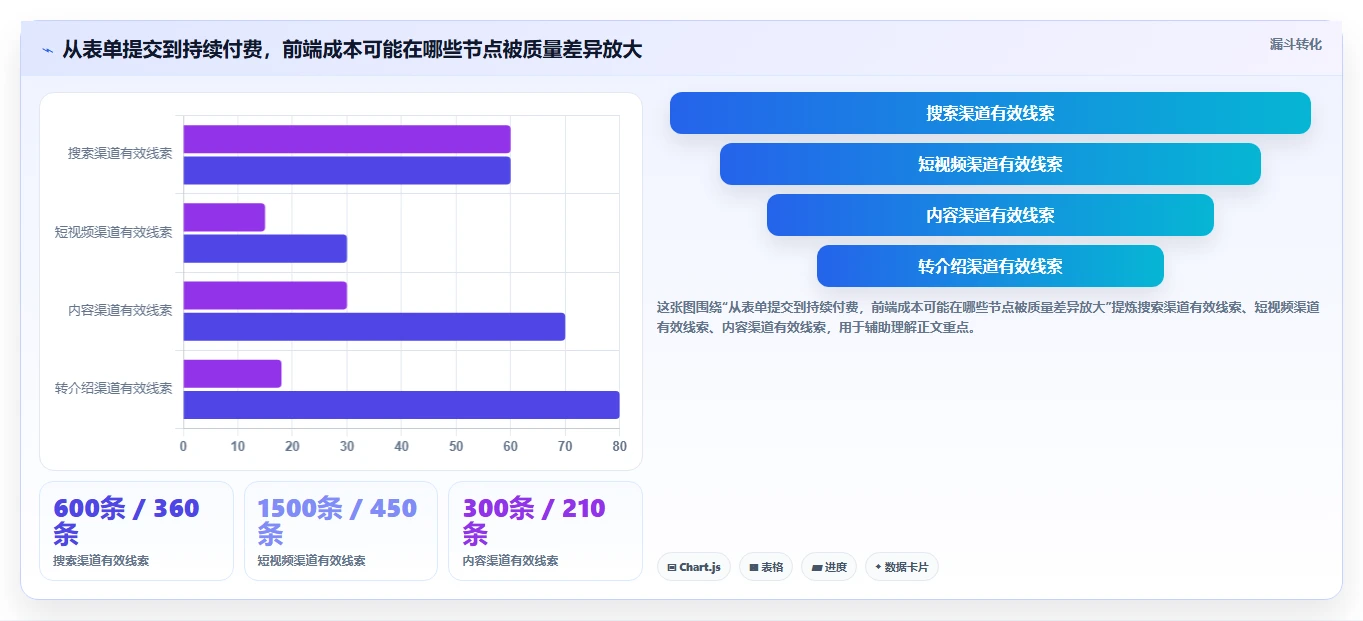
Task: Click the x-axis tick value 10
Action: tap(238, 446)
